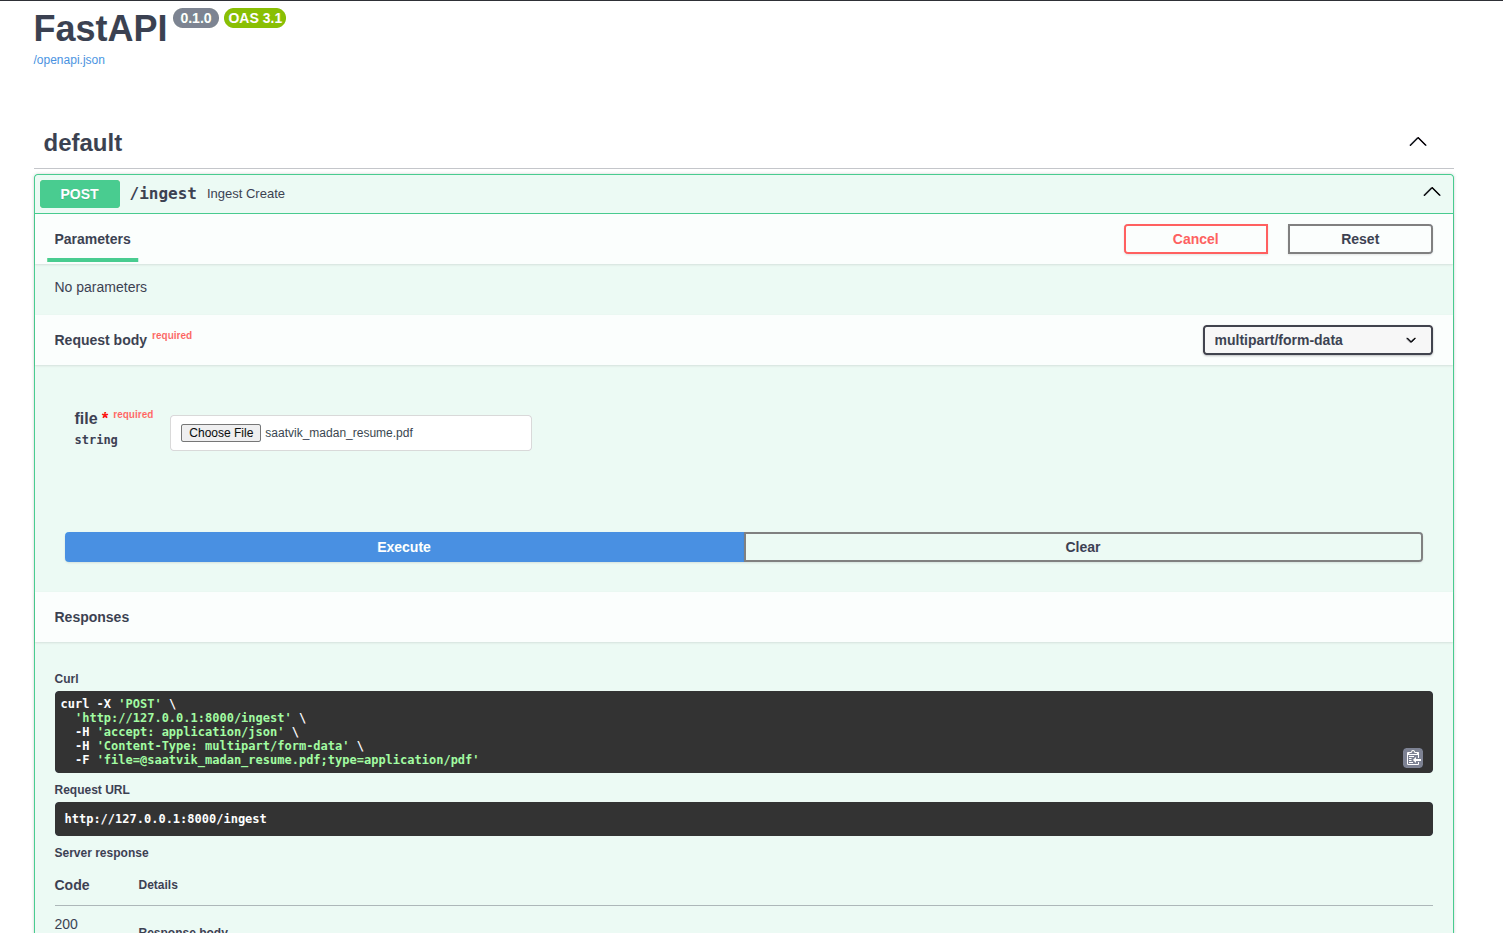The width and height of the screenshot is (1503, 933).
Task: Click the file parameter name label
Action: 86,419
